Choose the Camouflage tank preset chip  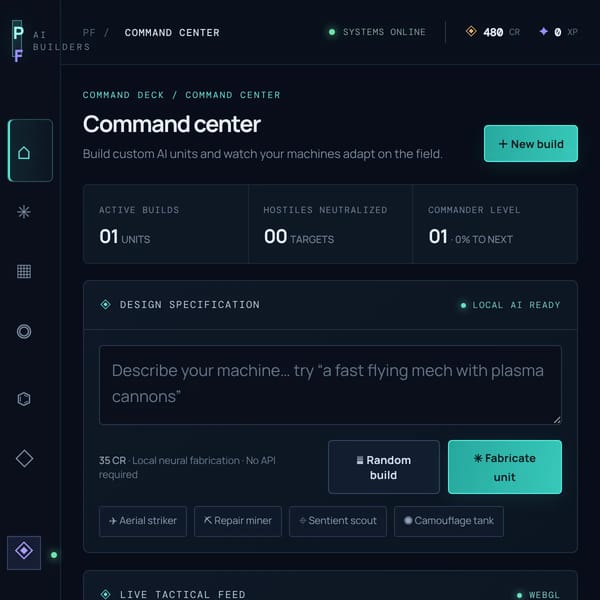[x=448, y=521]
